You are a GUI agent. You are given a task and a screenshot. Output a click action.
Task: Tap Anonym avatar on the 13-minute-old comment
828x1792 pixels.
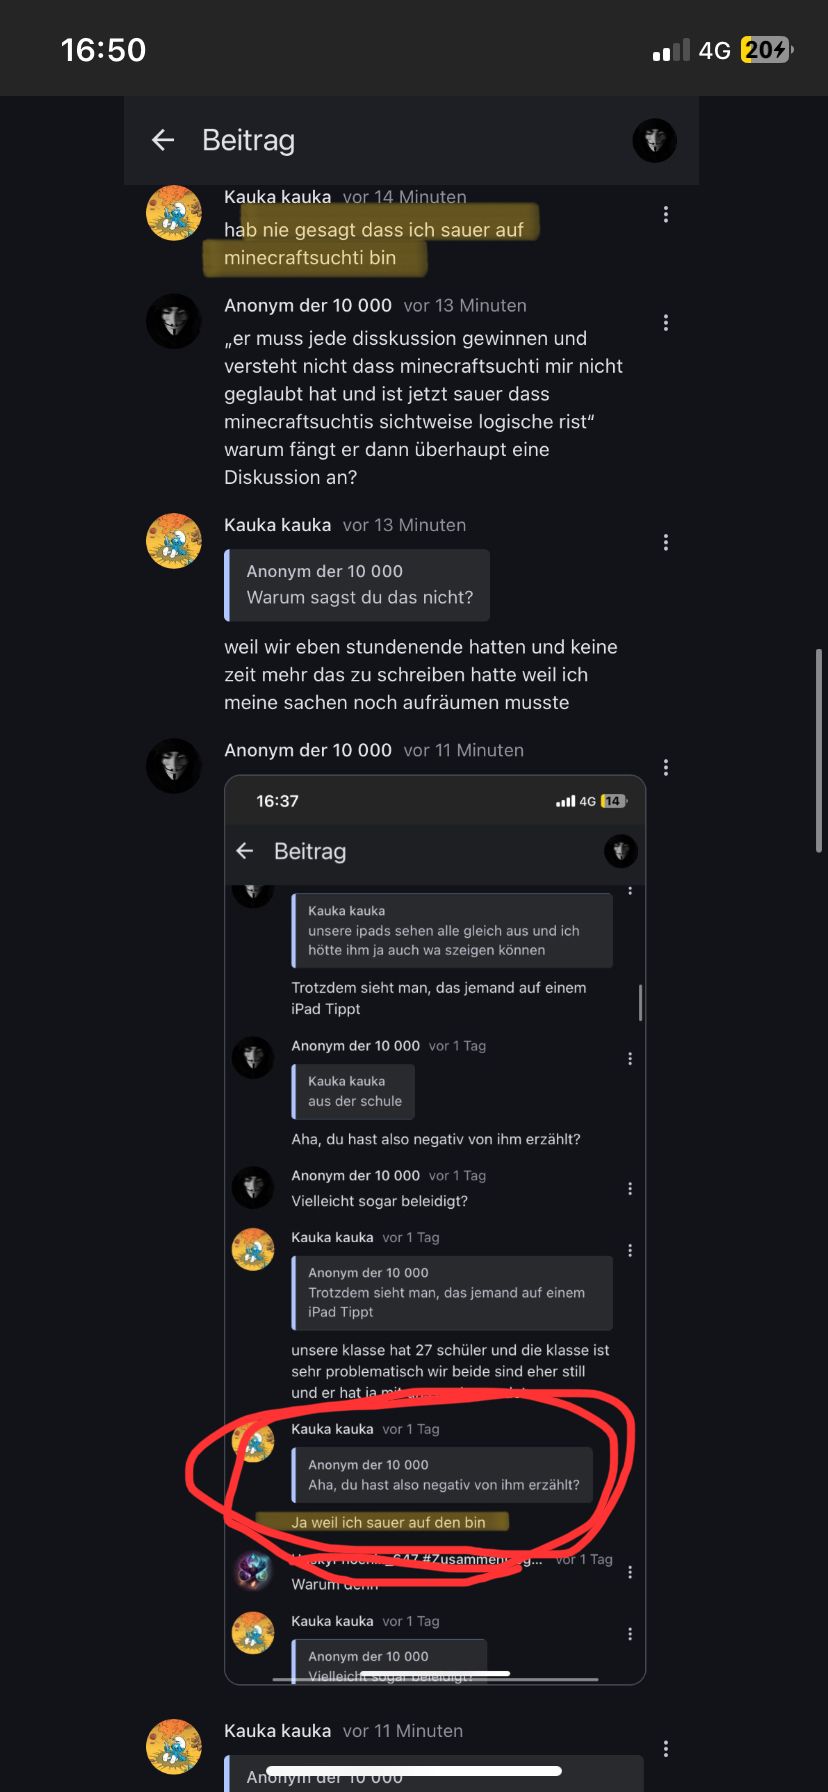(x=174, y=321)
